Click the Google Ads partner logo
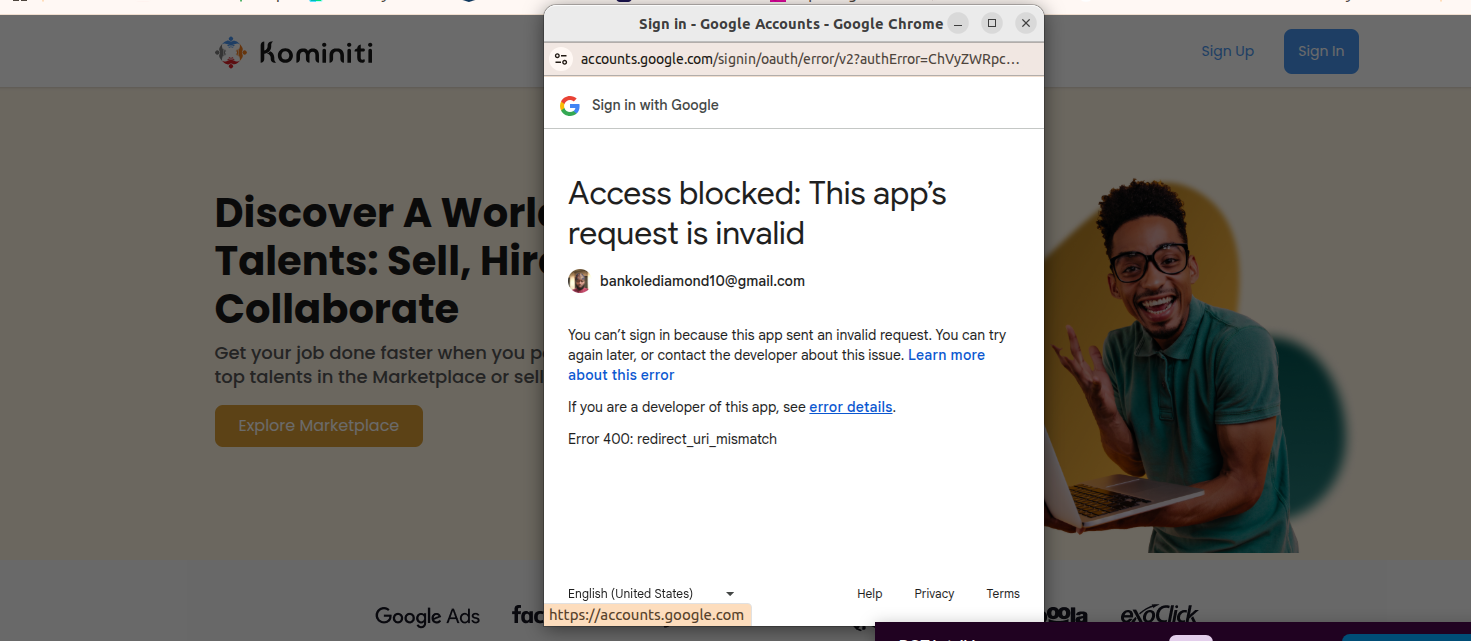The image size is (1471, 641). (427, 616)
